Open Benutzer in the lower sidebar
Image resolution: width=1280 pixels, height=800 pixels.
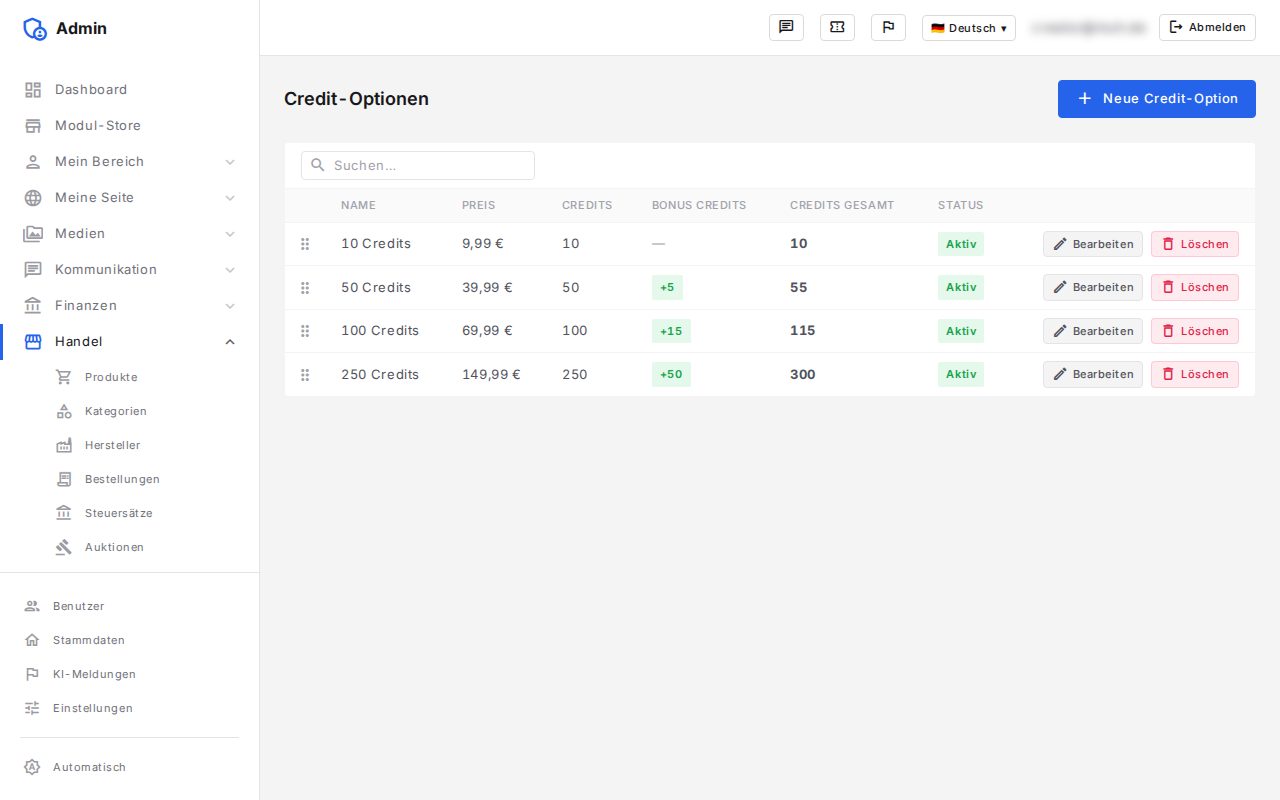(129, 606)
